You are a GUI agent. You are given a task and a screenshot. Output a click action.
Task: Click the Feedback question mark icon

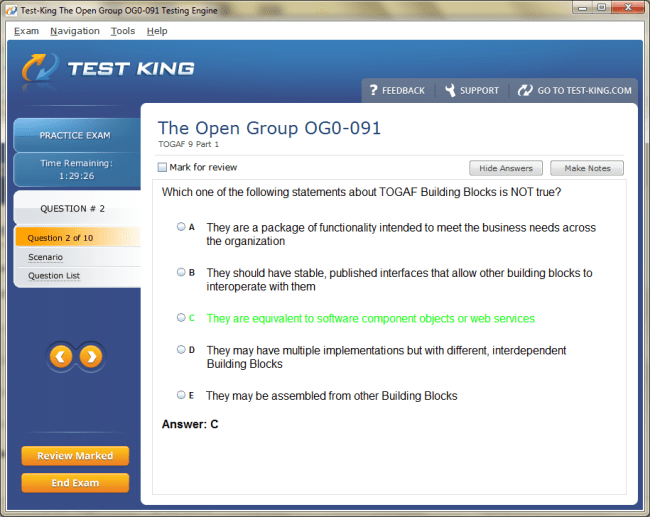[x=374, y=90]
